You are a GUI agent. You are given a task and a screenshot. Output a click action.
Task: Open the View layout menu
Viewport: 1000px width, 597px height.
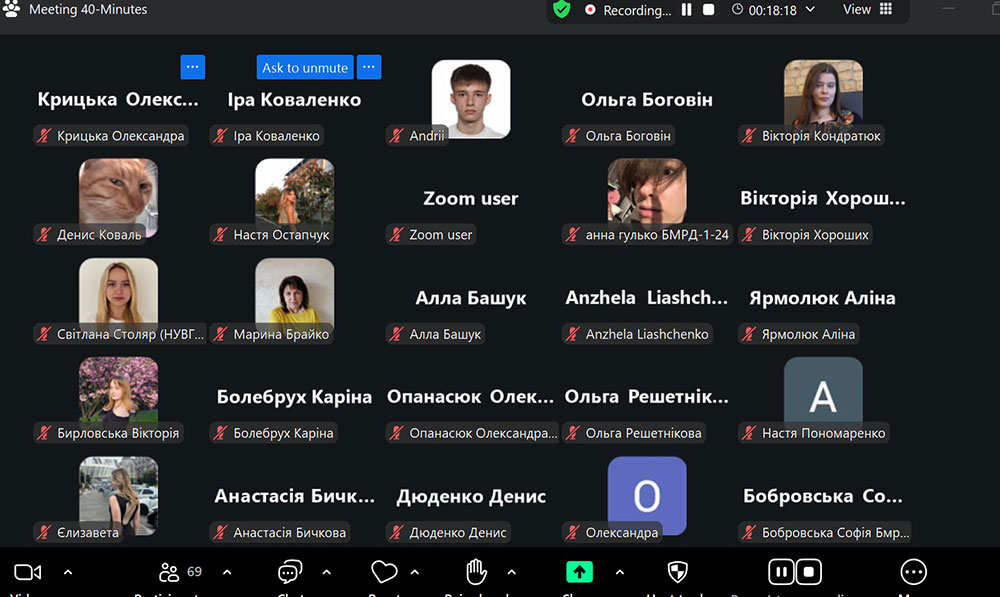point(868,10)
